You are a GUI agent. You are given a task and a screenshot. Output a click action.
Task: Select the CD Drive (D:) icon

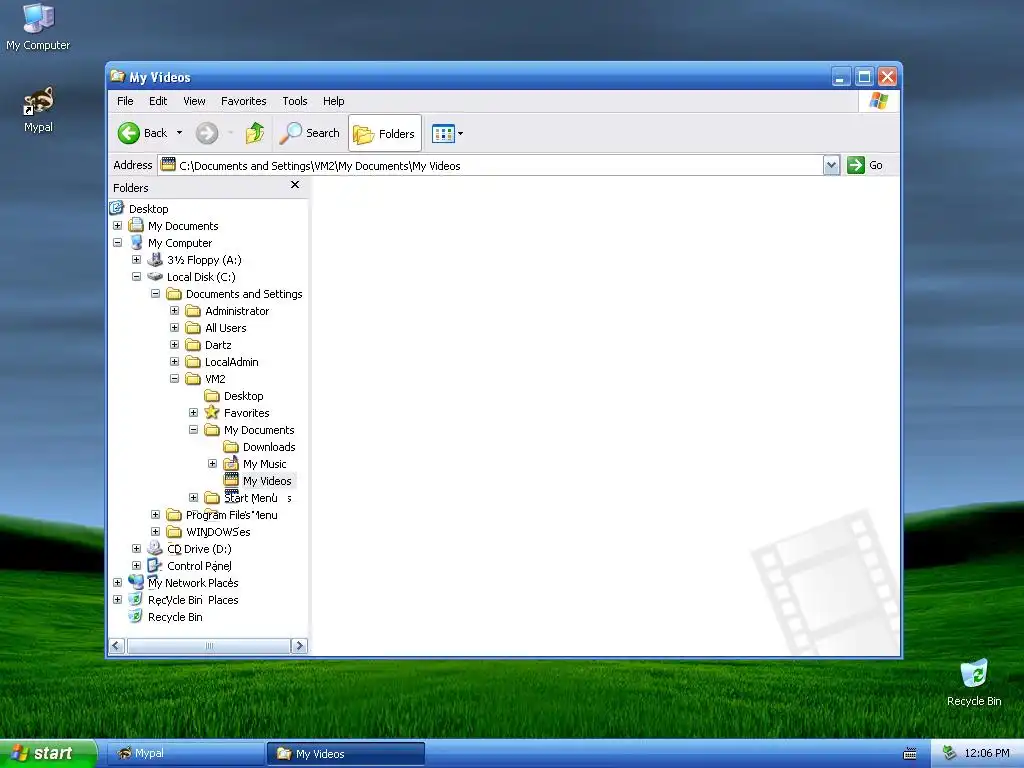click(155, 548)
